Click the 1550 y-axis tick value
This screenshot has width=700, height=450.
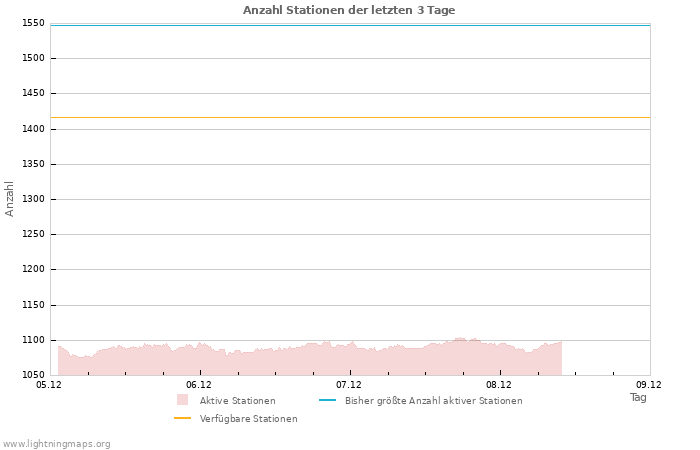click(x=33, y=23)
